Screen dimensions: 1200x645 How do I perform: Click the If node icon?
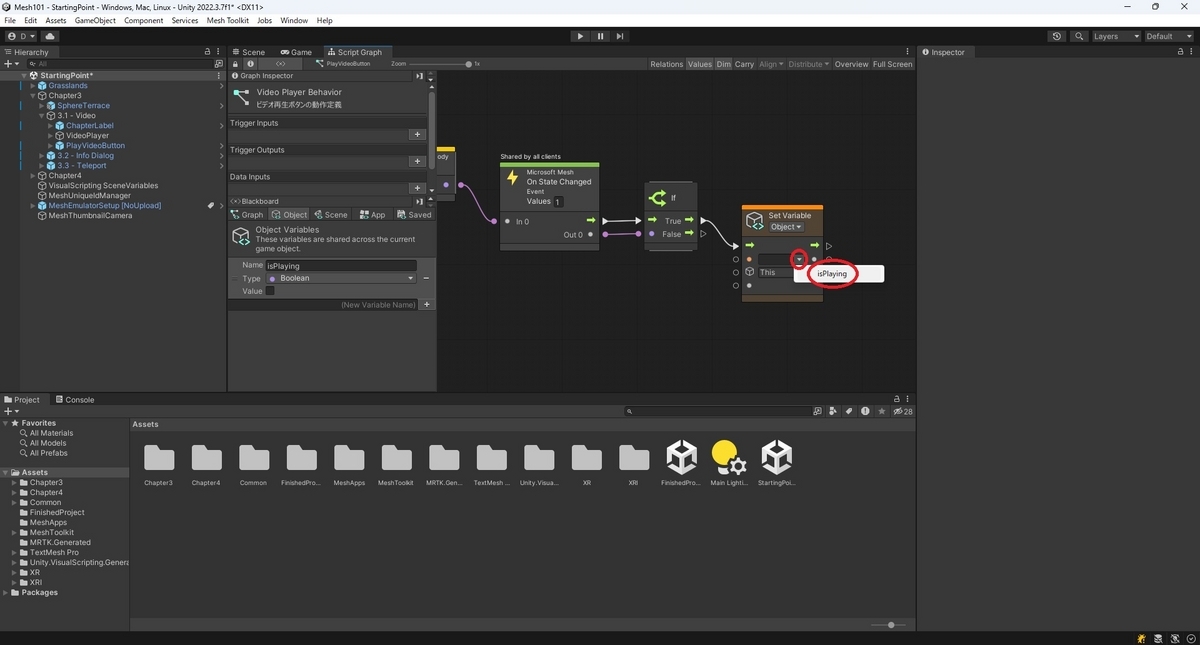657,198
